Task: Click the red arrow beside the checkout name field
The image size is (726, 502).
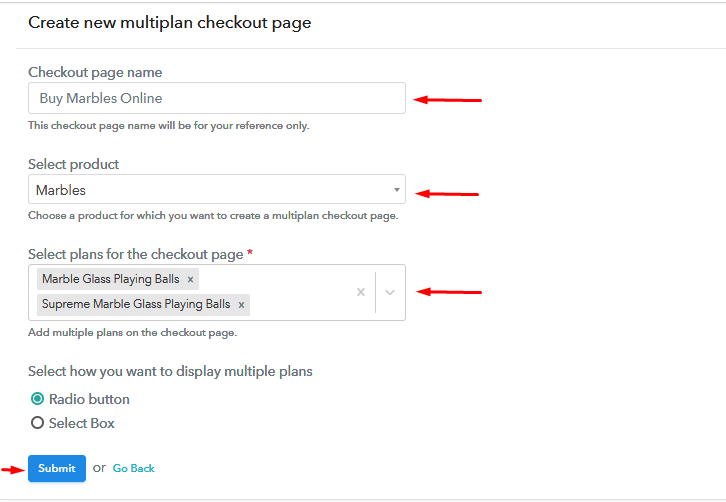Action: (448, 99)
